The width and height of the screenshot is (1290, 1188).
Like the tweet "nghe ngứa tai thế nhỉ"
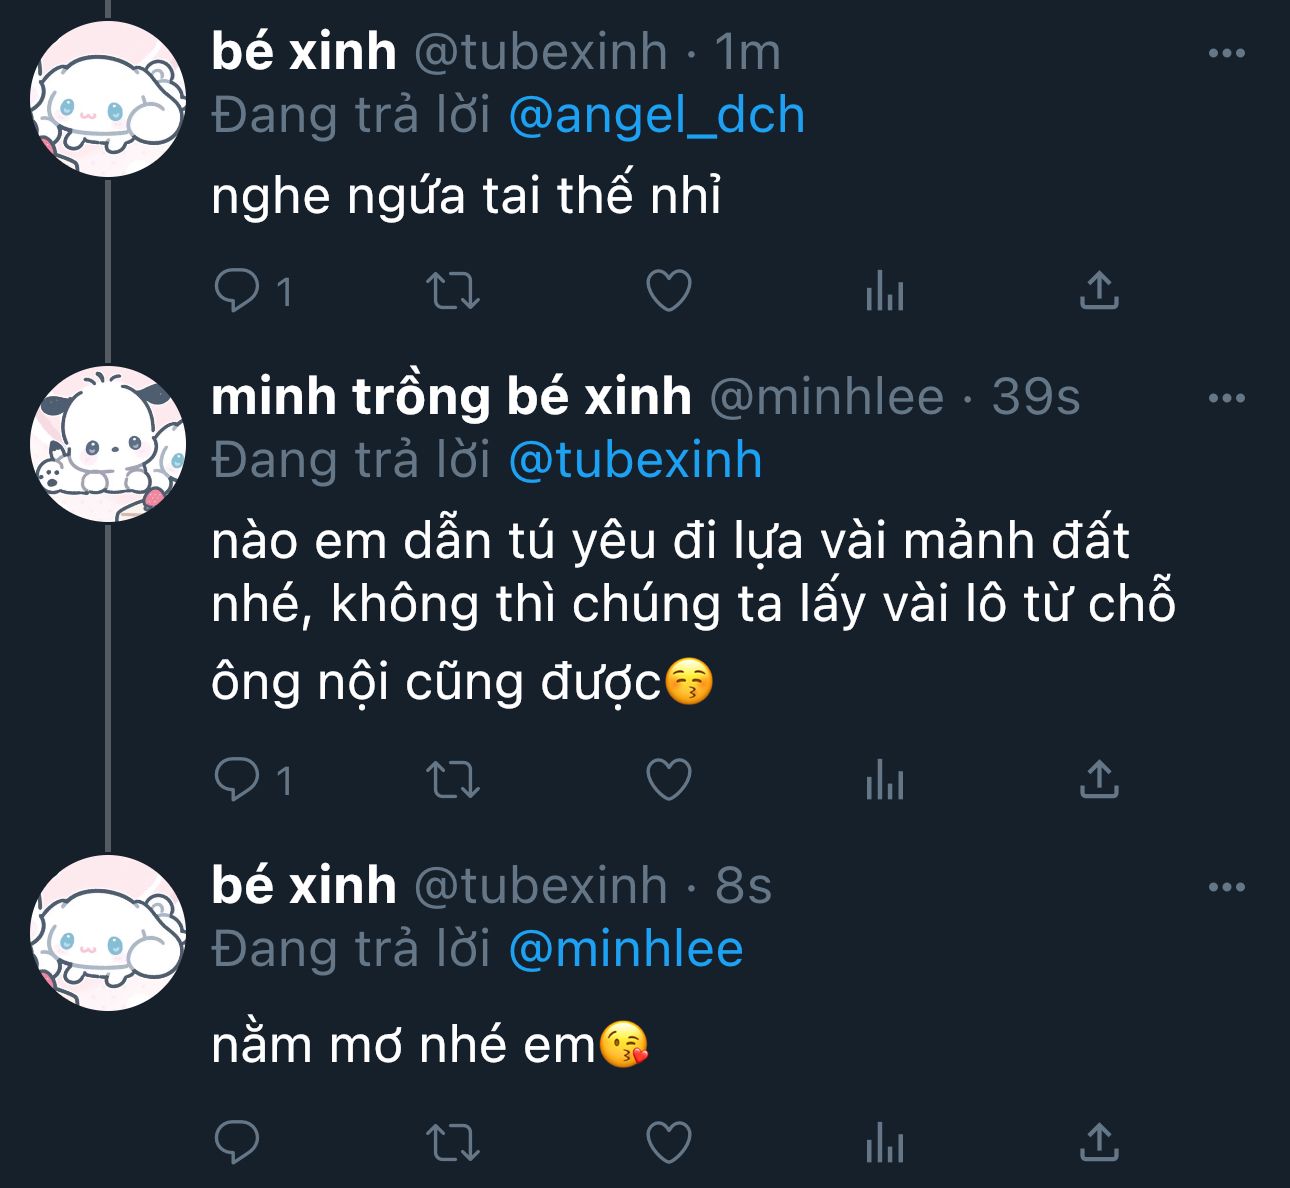(669, 291)
